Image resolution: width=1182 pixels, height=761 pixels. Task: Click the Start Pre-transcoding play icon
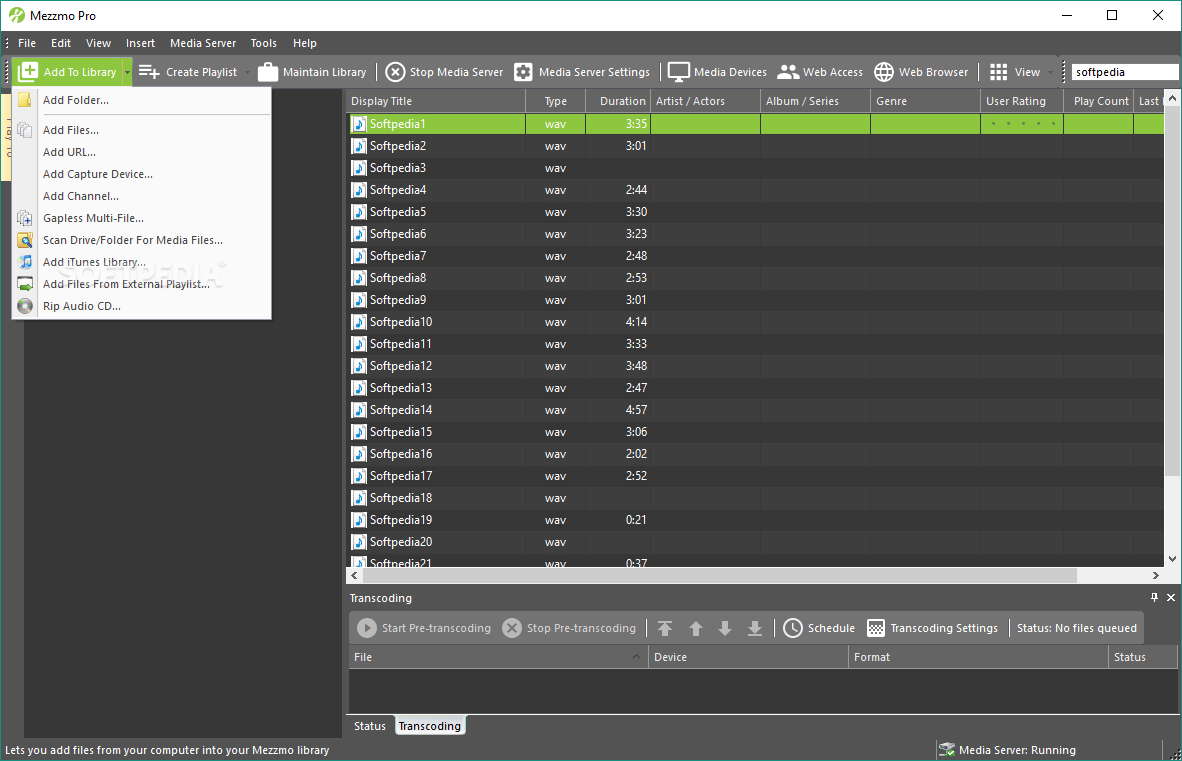366,628
